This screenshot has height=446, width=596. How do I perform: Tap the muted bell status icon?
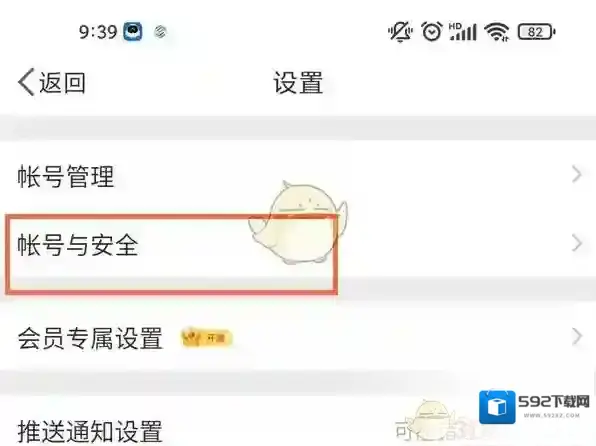coord(400,32)
